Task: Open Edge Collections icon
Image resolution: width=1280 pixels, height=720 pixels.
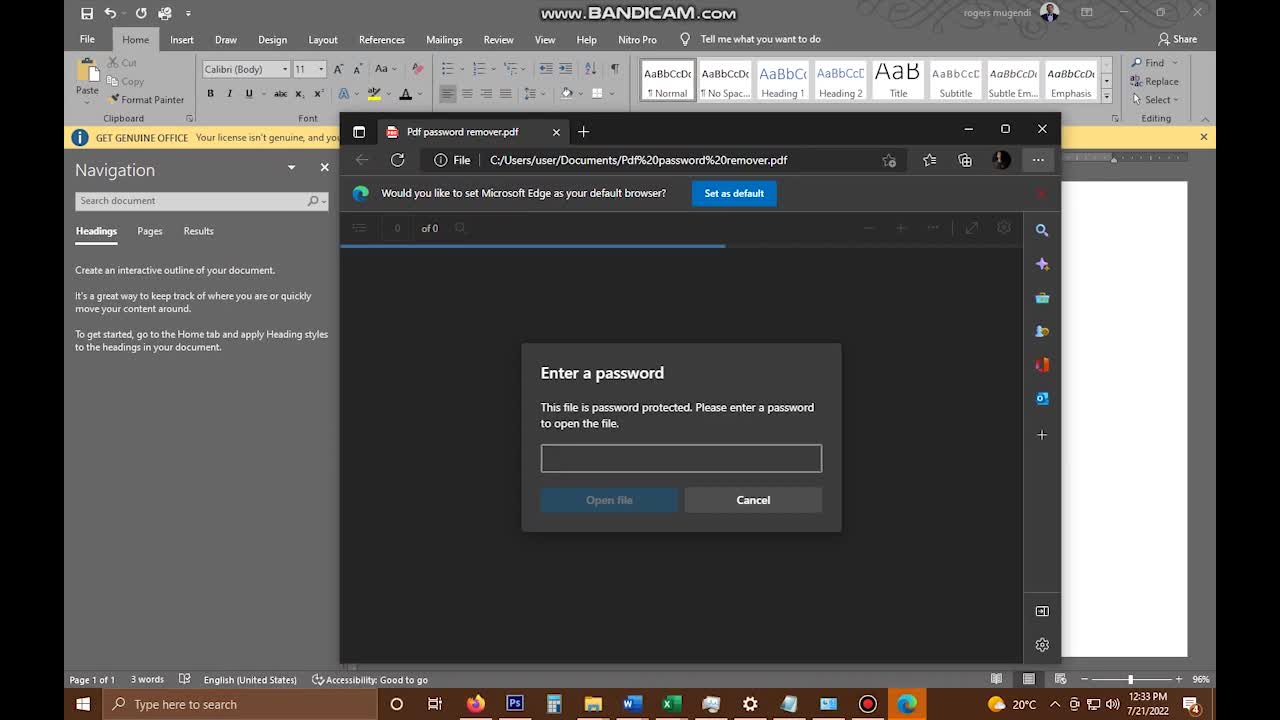Action: click(965, 160)
